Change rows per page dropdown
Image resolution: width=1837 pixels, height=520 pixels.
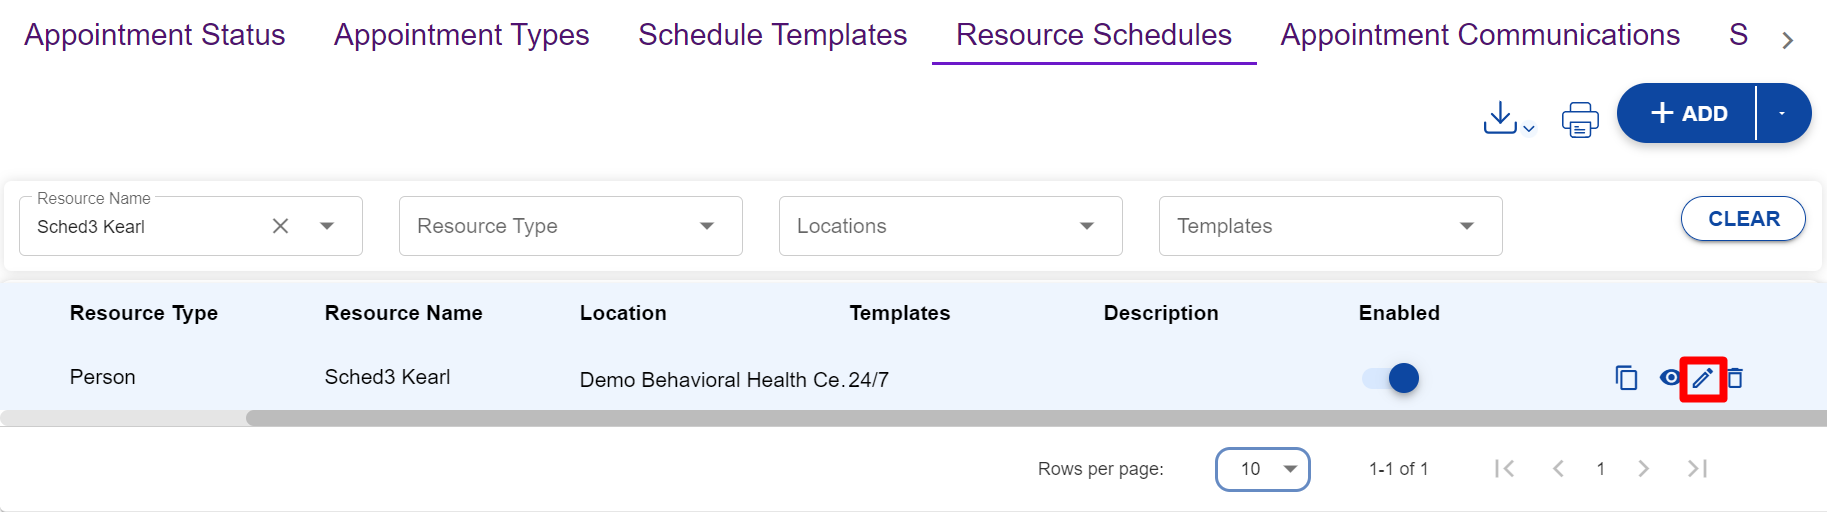(x=1262, y=469)
